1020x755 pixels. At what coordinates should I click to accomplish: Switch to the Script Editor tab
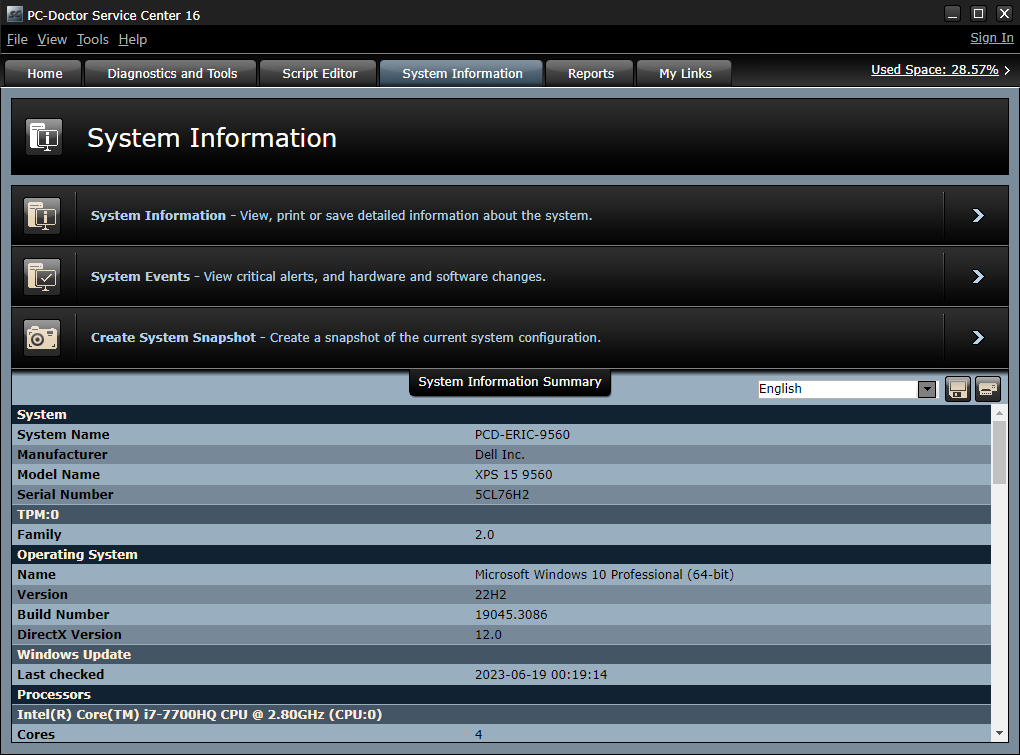[319, 73]
